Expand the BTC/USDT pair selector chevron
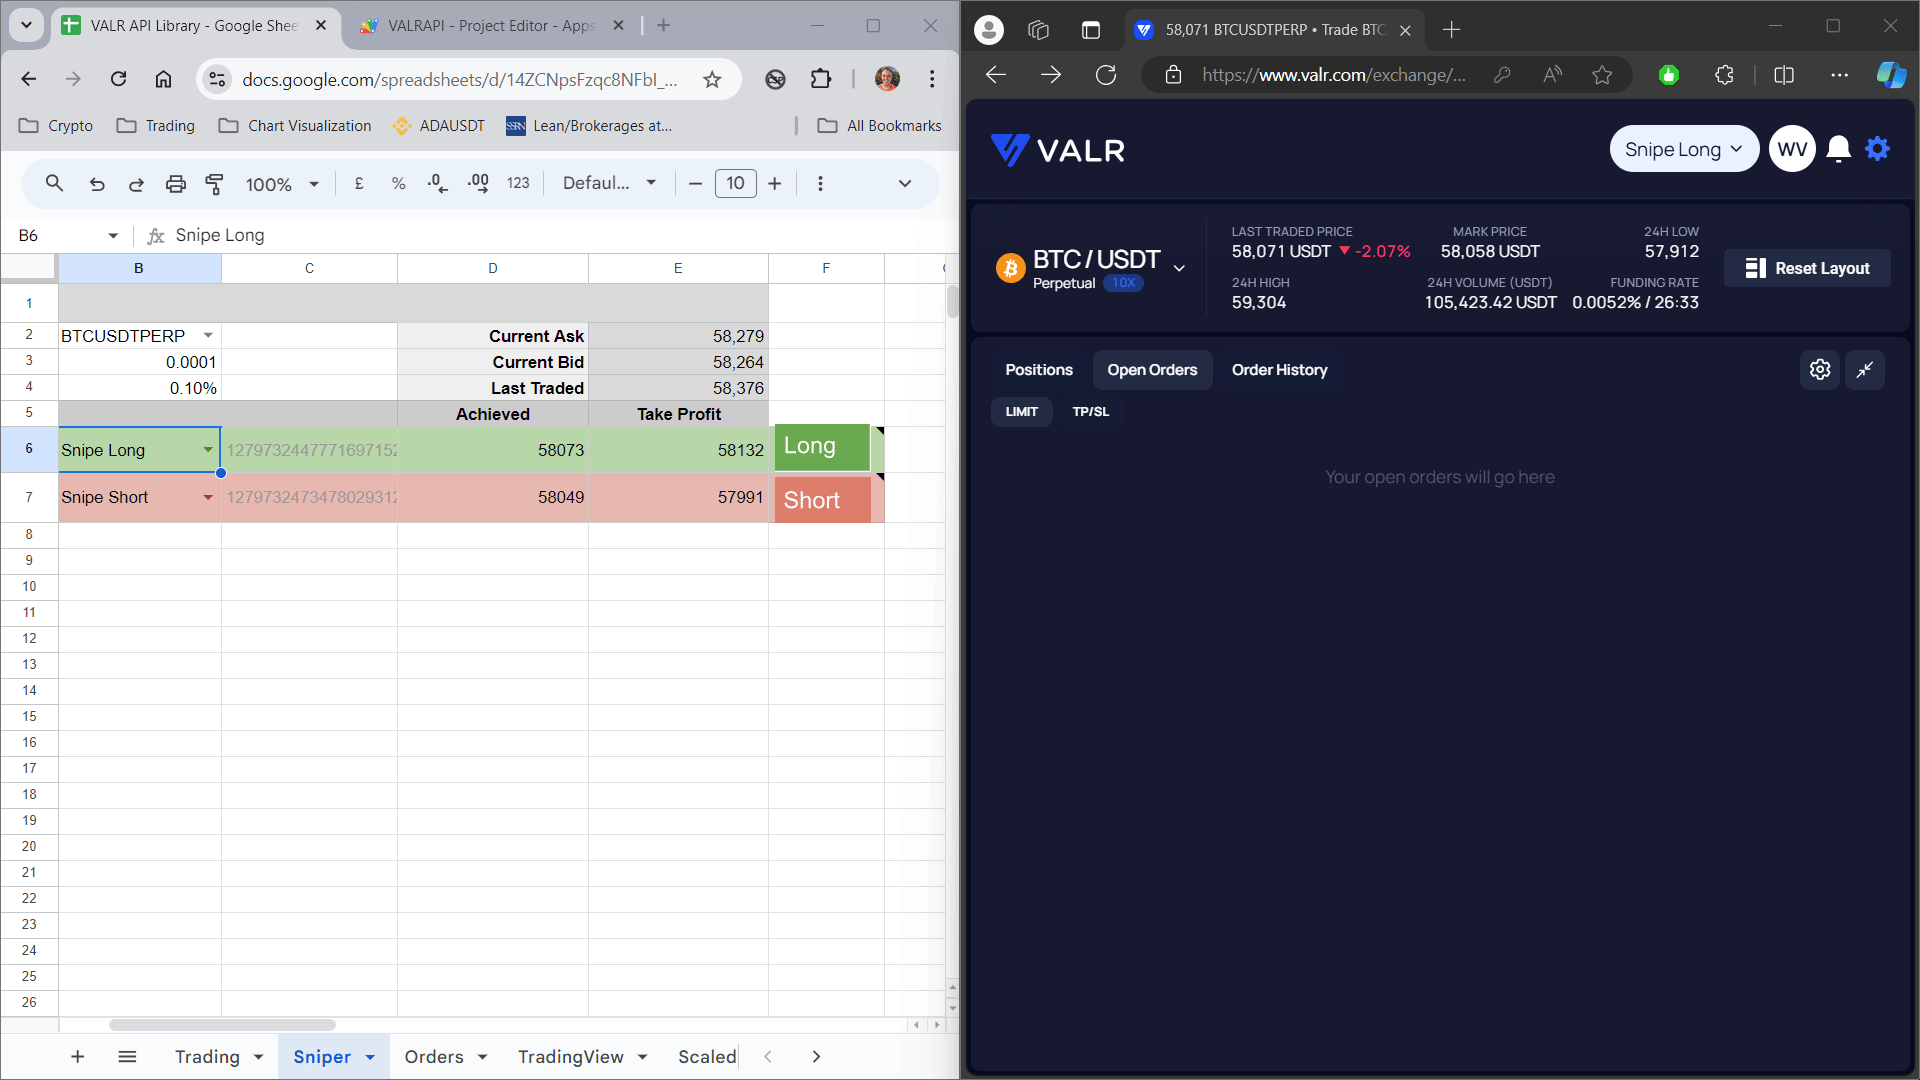 tap(1179, 268)
